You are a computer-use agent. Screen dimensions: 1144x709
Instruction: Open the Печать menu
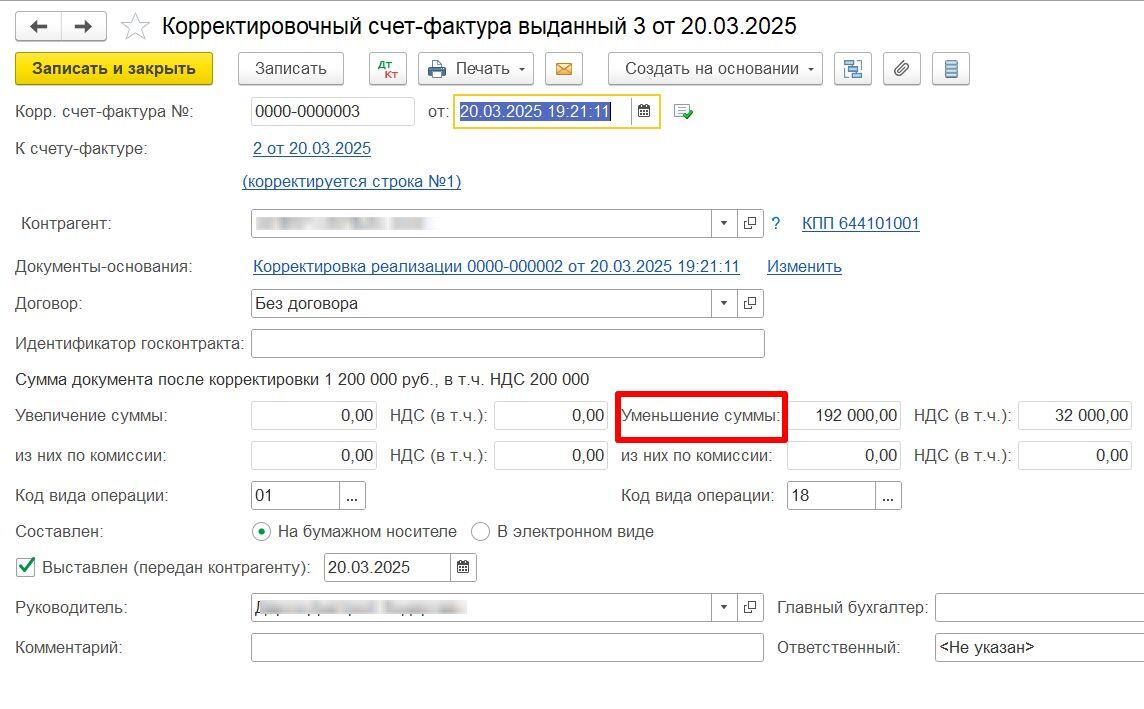(x=476, y=69)
